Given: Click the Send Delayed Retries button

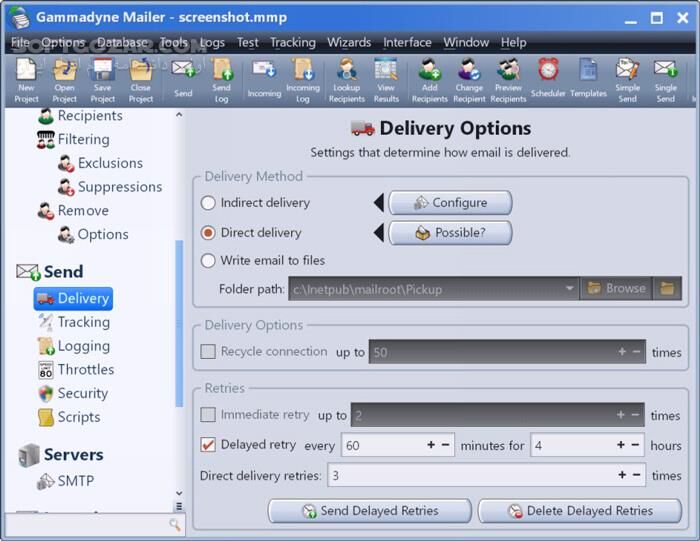Looking at the screenshot, I should 369,511.
